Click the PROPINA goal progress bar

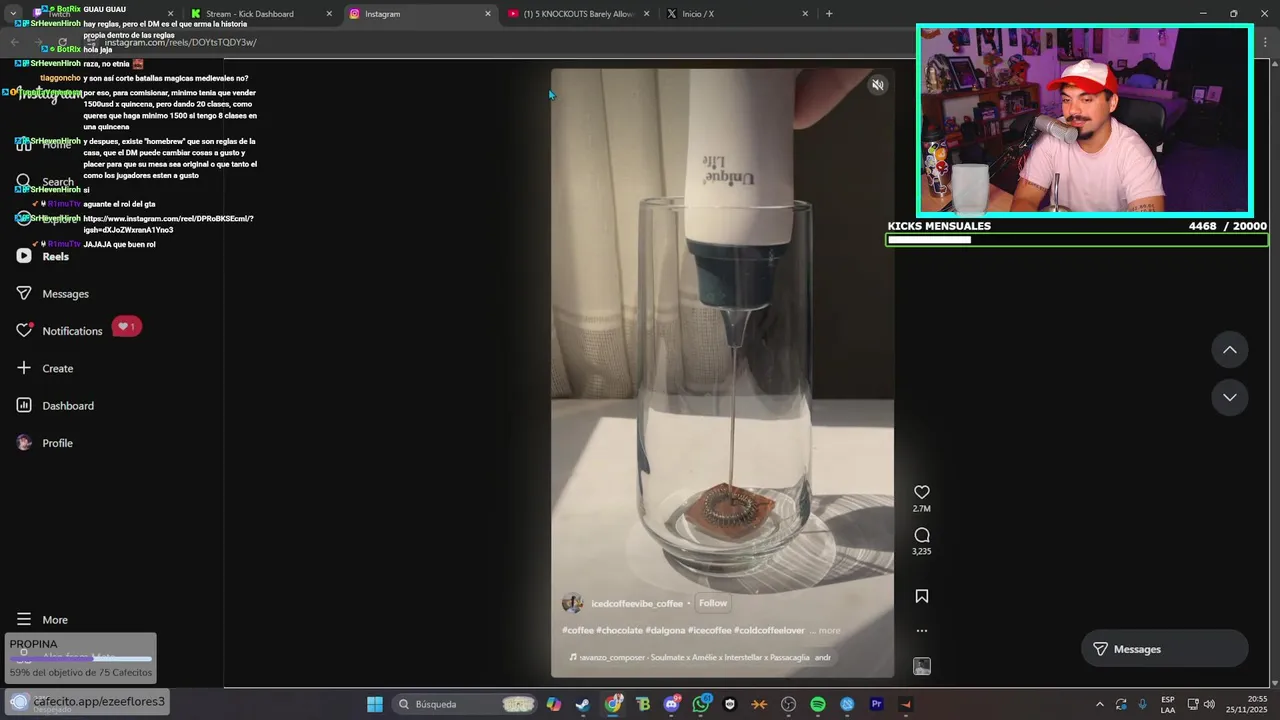(81, 658)
